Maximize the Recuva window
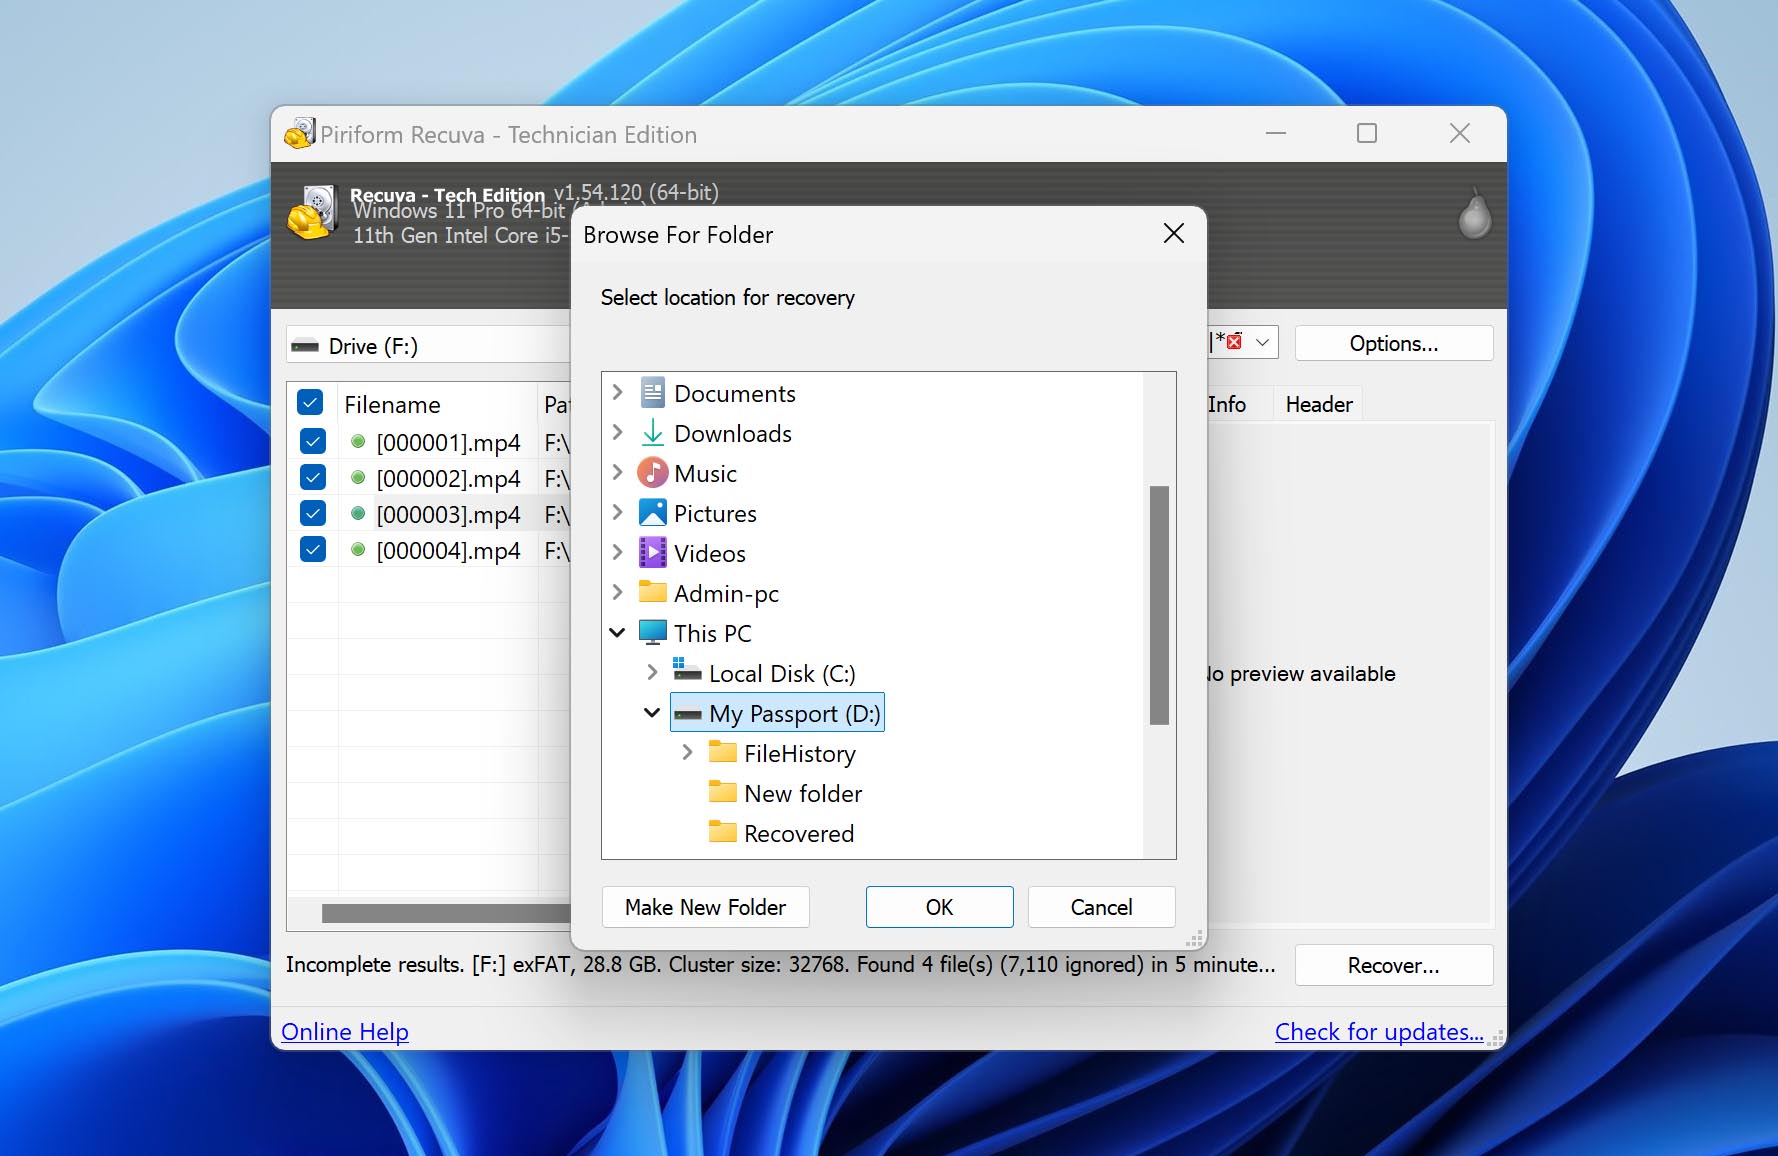The width and height of the screenshot is (1778, 1156). point(1366,133)
